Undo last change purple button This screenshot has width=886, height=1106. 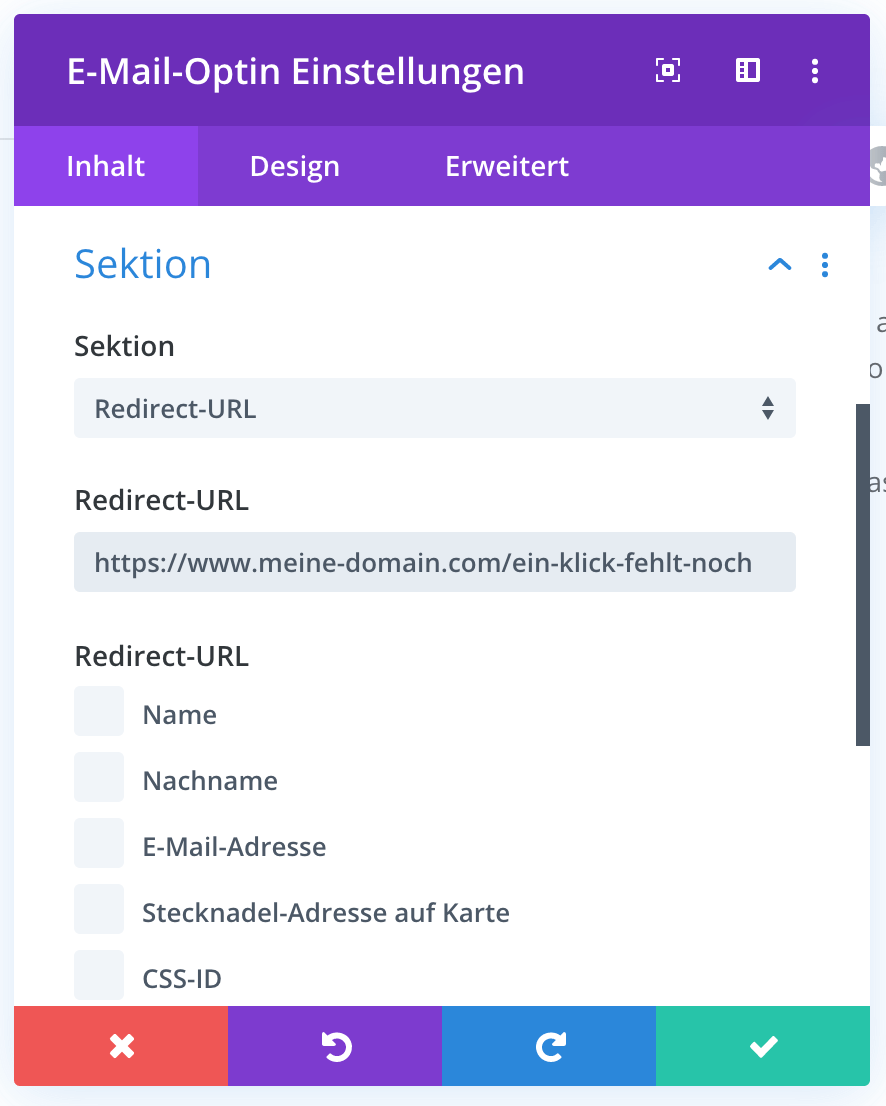point(335,1046)
